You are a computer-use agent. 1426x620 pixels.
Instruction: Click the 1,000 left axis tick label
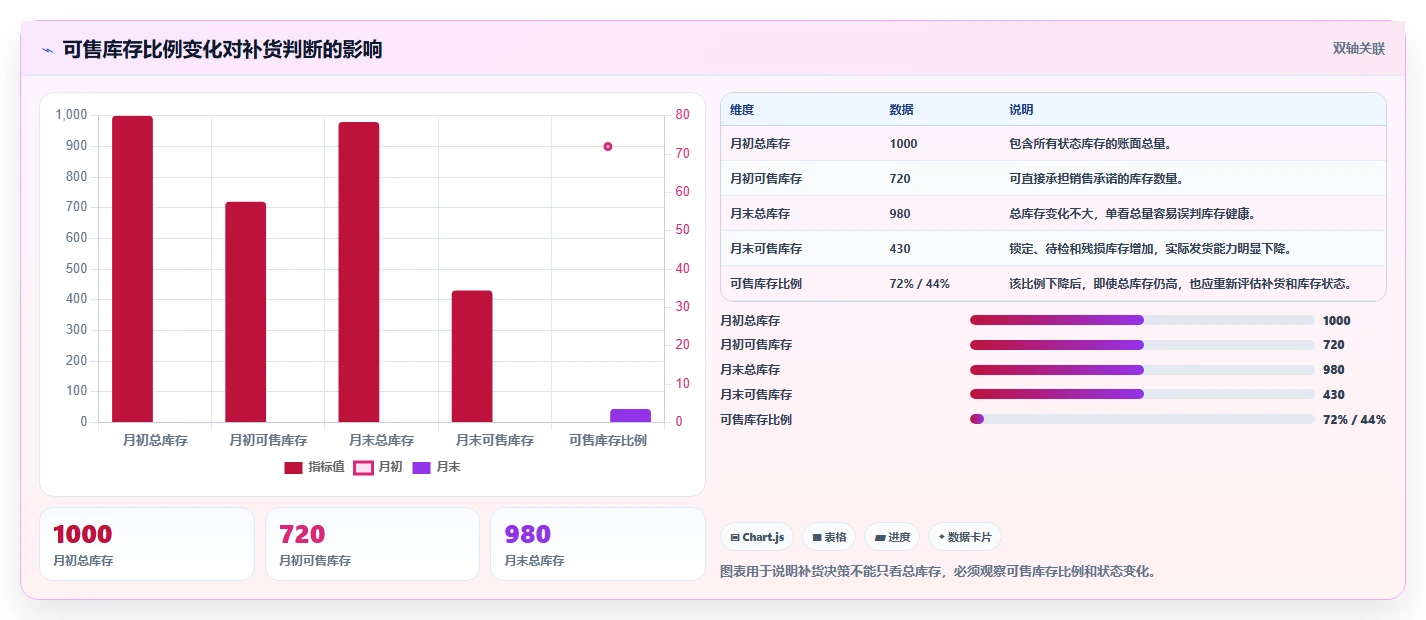(72, 115)
